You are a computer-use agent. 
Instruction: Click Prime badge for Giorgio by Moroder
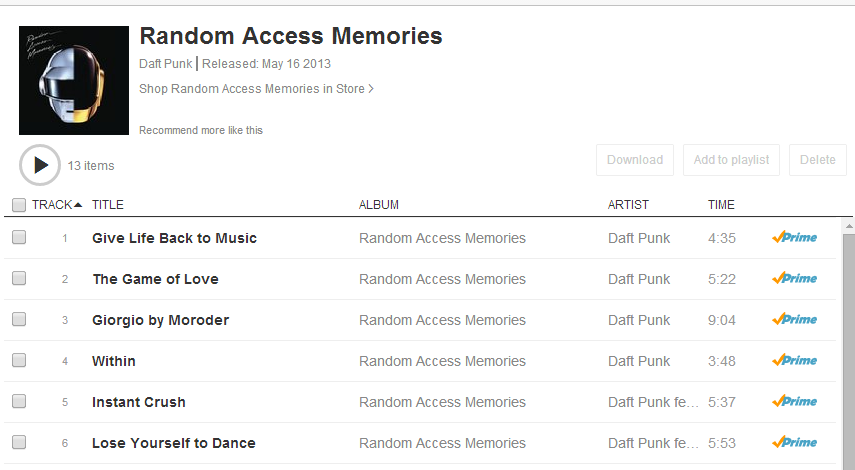(x=794, y=320)
